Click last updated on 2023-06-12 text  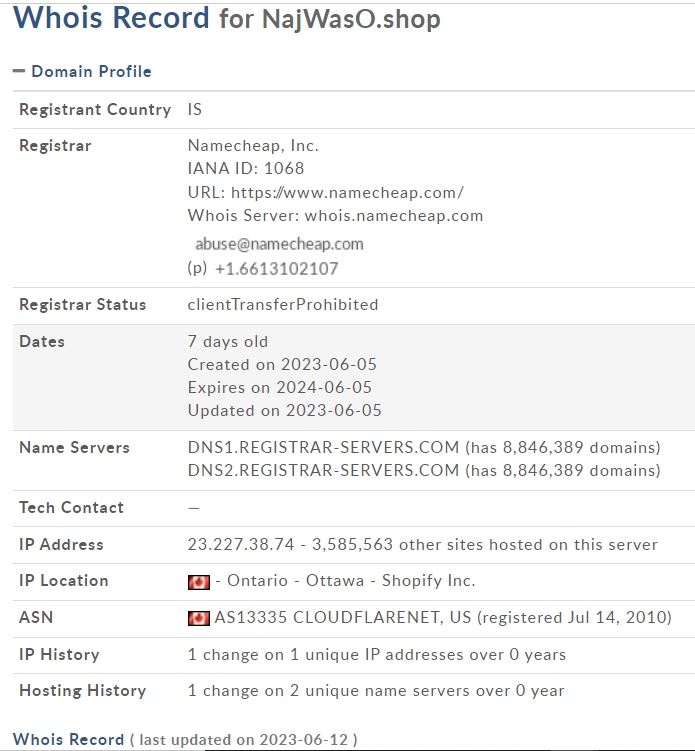coord(243,740)
